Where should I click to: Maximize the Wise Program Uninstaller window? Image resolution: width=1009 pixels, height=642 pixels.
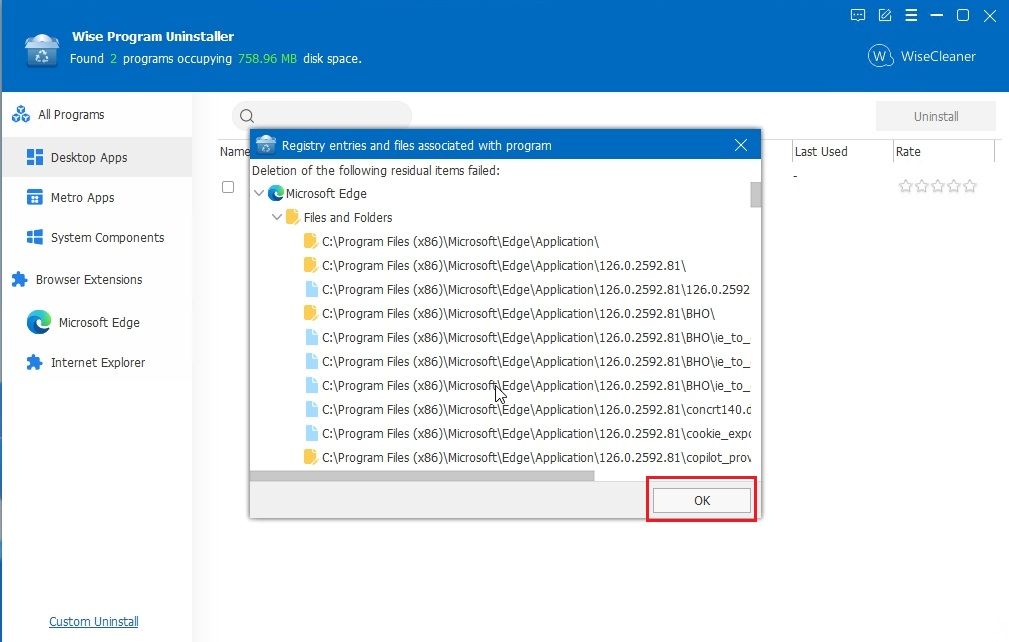point(963,15)
